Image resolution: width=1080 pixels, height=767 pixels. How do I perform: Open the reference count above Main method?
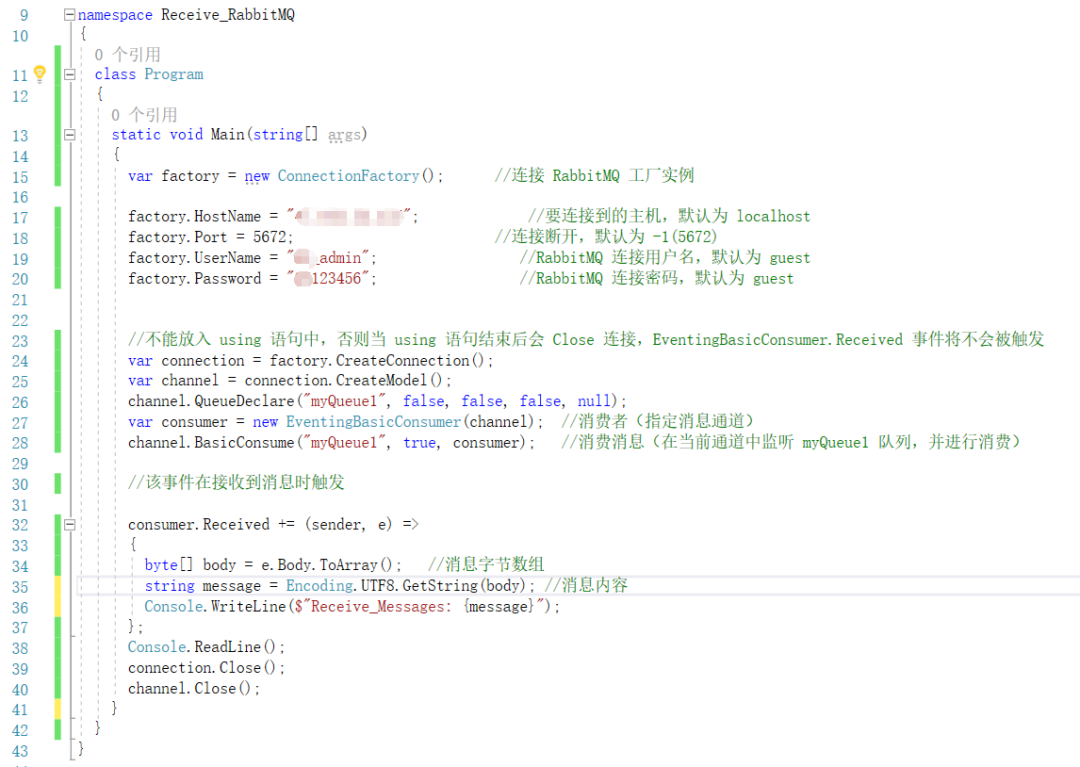pyautogui.click(x=144, y=114)
